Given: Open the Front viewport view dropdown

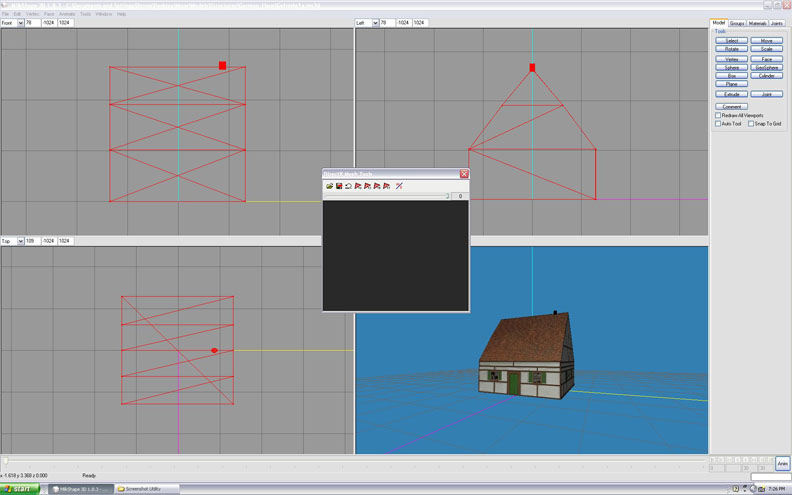Looking at the screenshot, I should pos(21,23).
